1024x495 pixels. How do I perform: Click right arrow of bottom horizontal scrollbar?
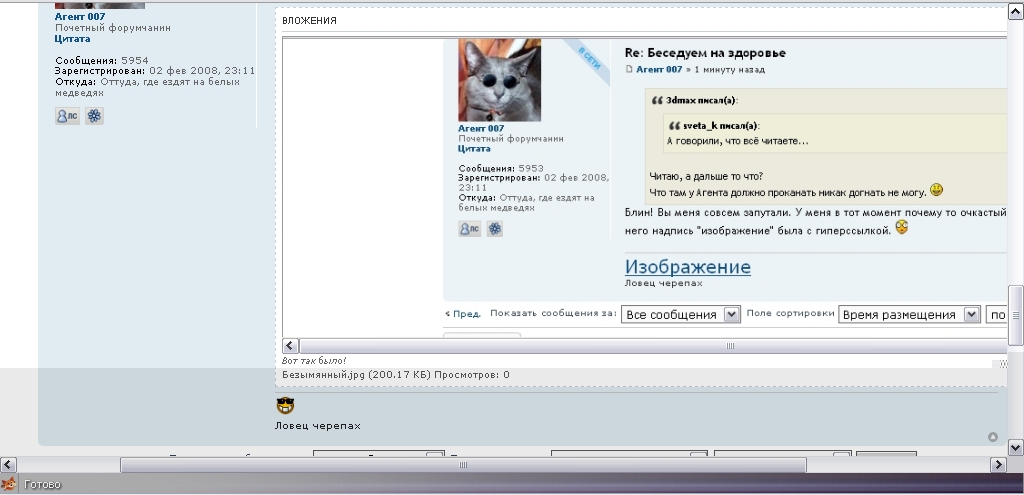point(999,464)
